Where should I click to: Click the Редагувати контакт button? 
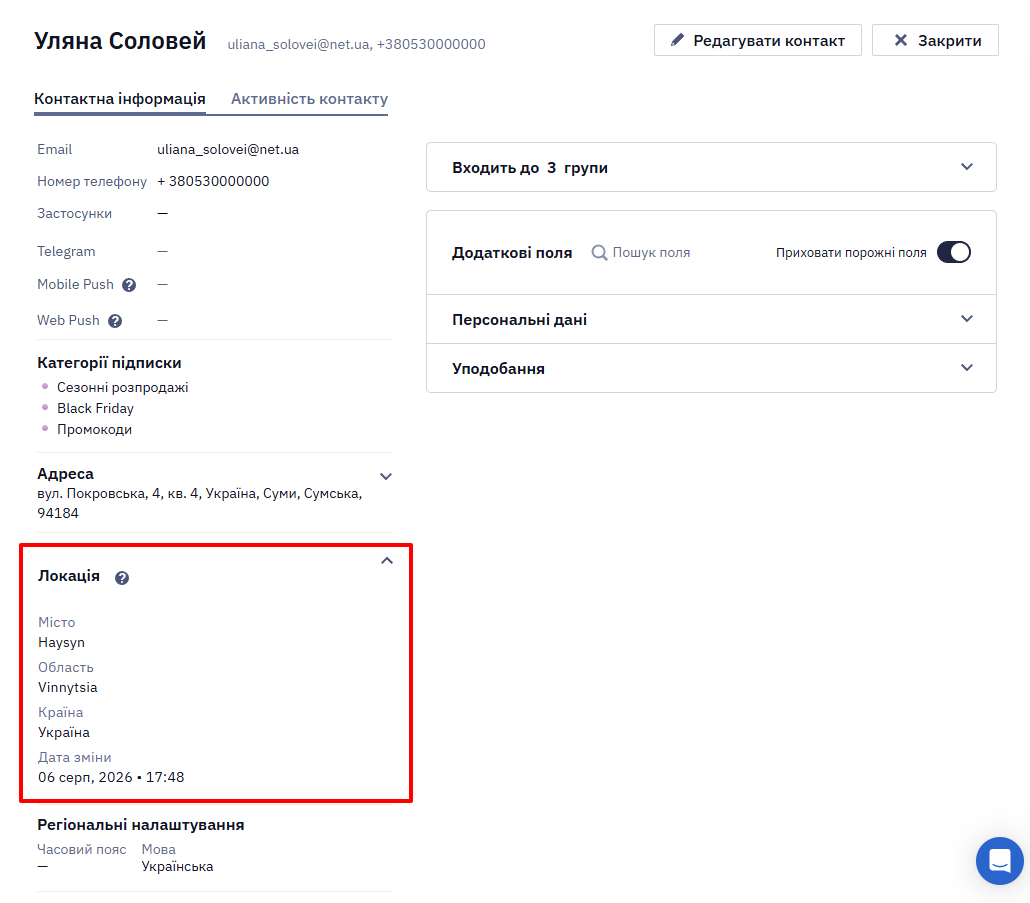(x=757, y=40)
